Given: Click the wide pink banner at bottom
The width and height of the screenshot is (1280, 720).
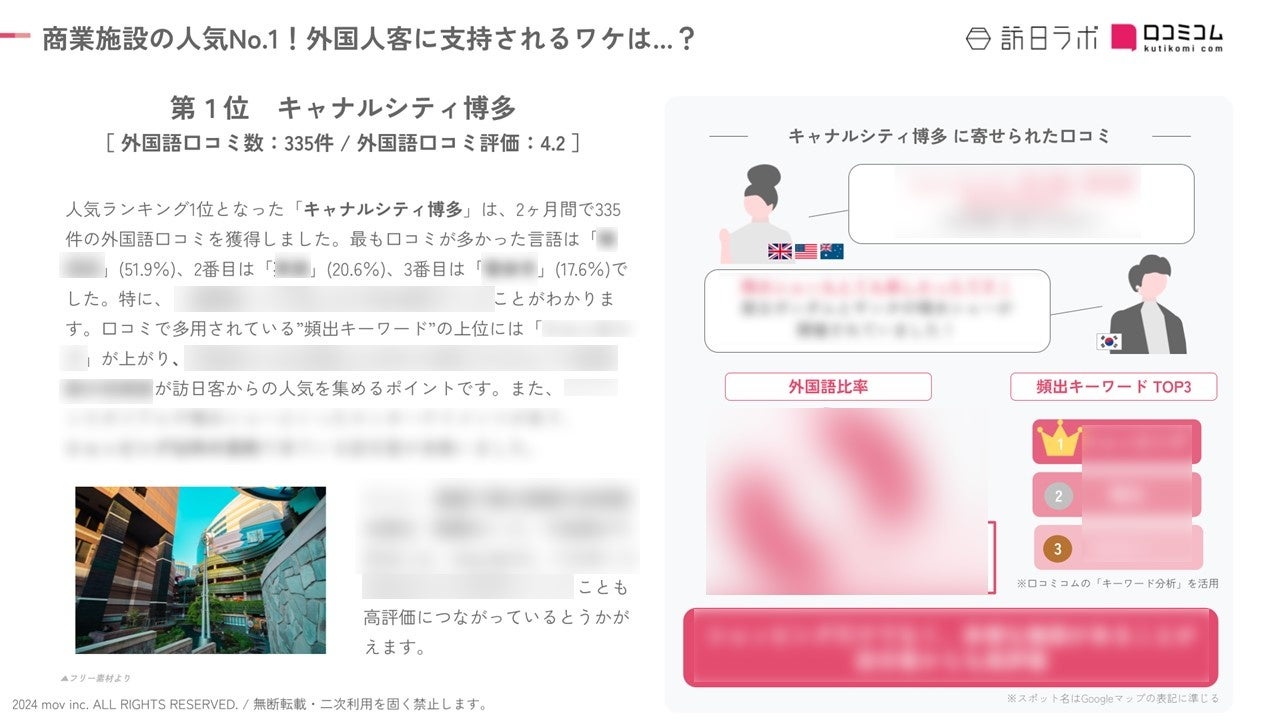Looking at the screenshot, I should pos(950,647).
